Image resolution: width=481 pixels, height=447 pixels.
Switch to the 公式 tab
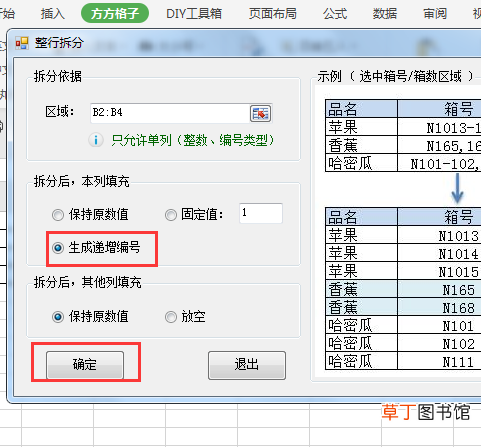(x=335, y=14)
